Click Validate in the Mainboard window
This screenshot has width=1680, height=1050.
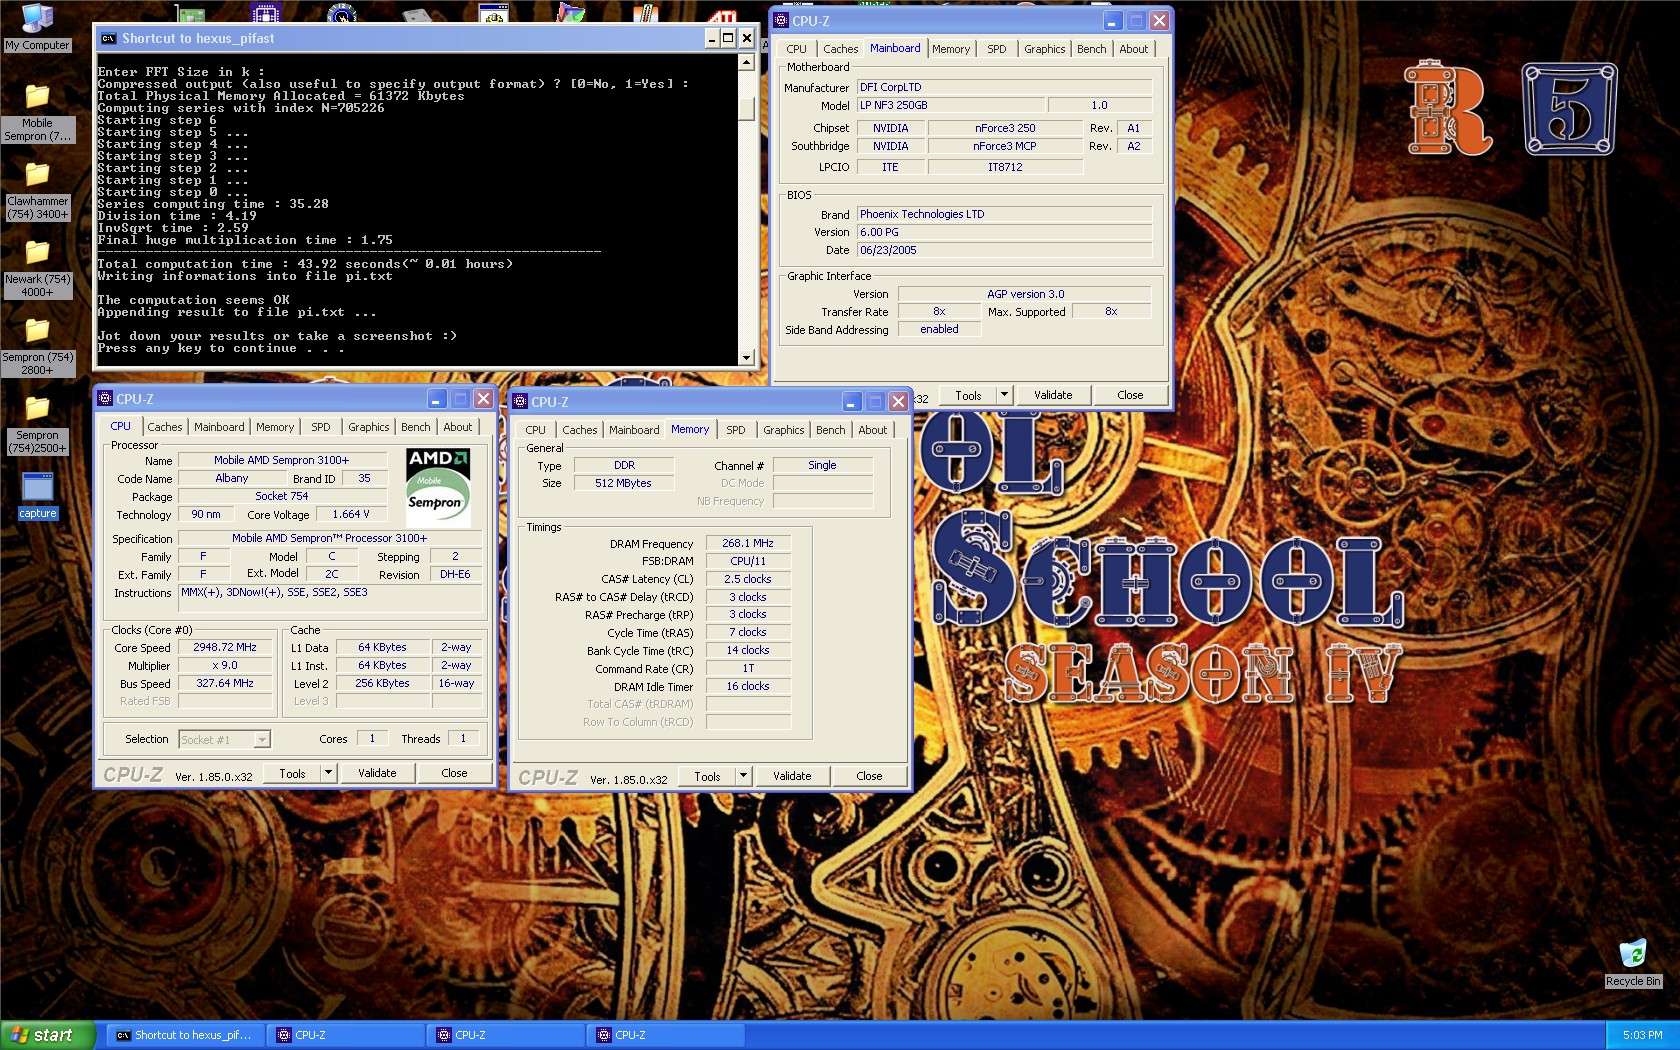coord(1053,395)
